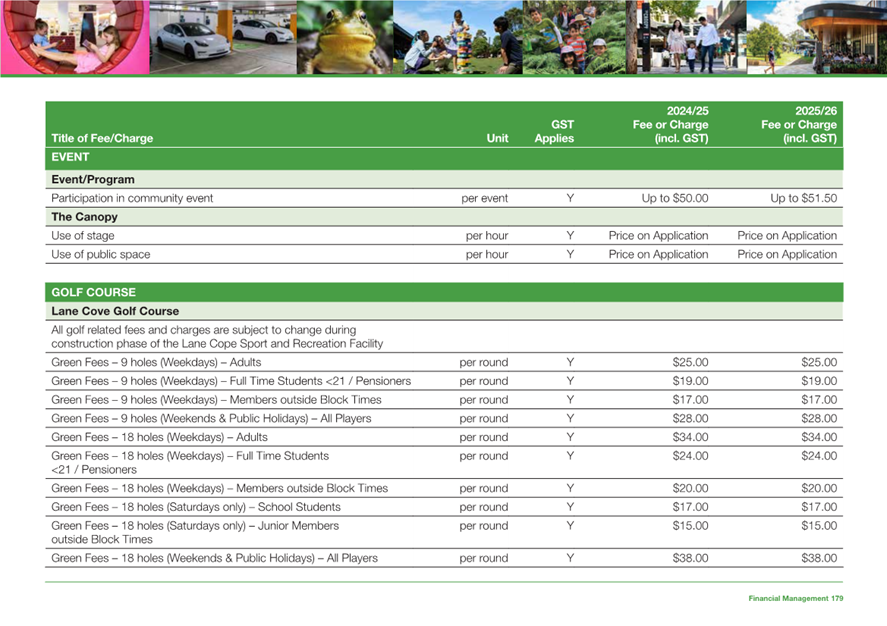
Task: Click the '2024/25 Fee or Charge' header
Action: [670, 124]
